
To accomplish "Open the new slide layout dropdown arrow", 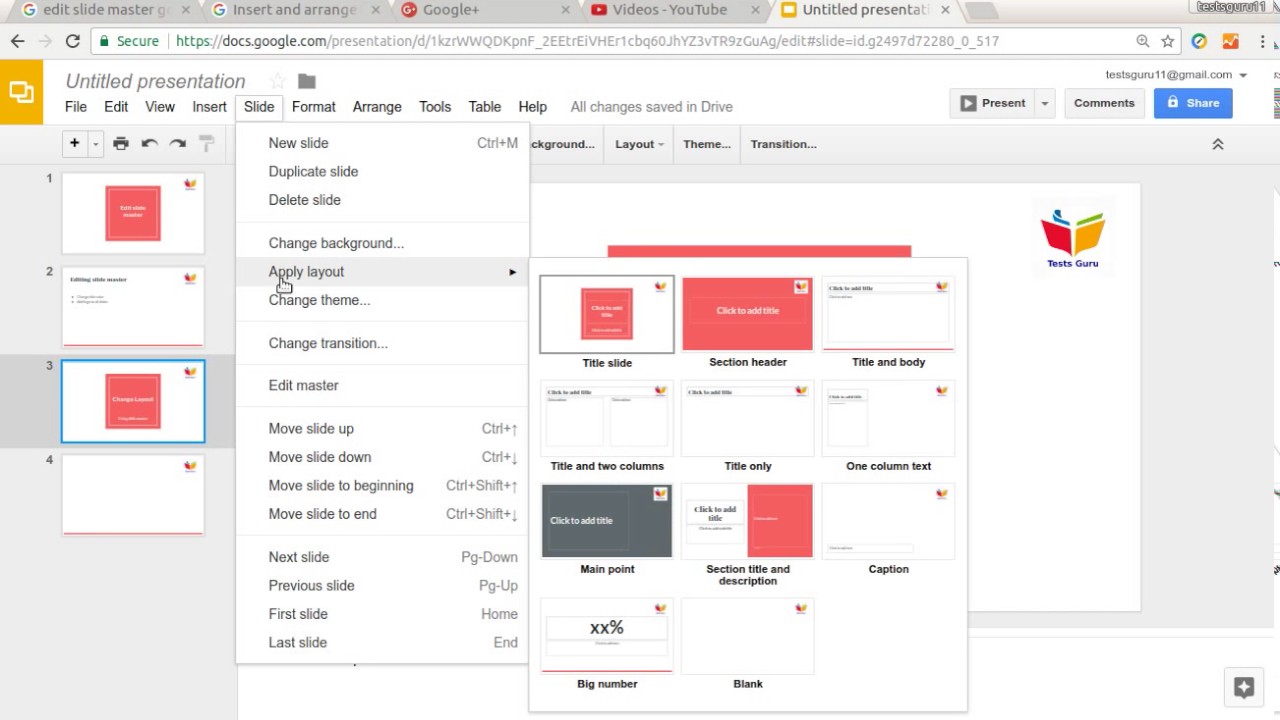I will point(95,144).
